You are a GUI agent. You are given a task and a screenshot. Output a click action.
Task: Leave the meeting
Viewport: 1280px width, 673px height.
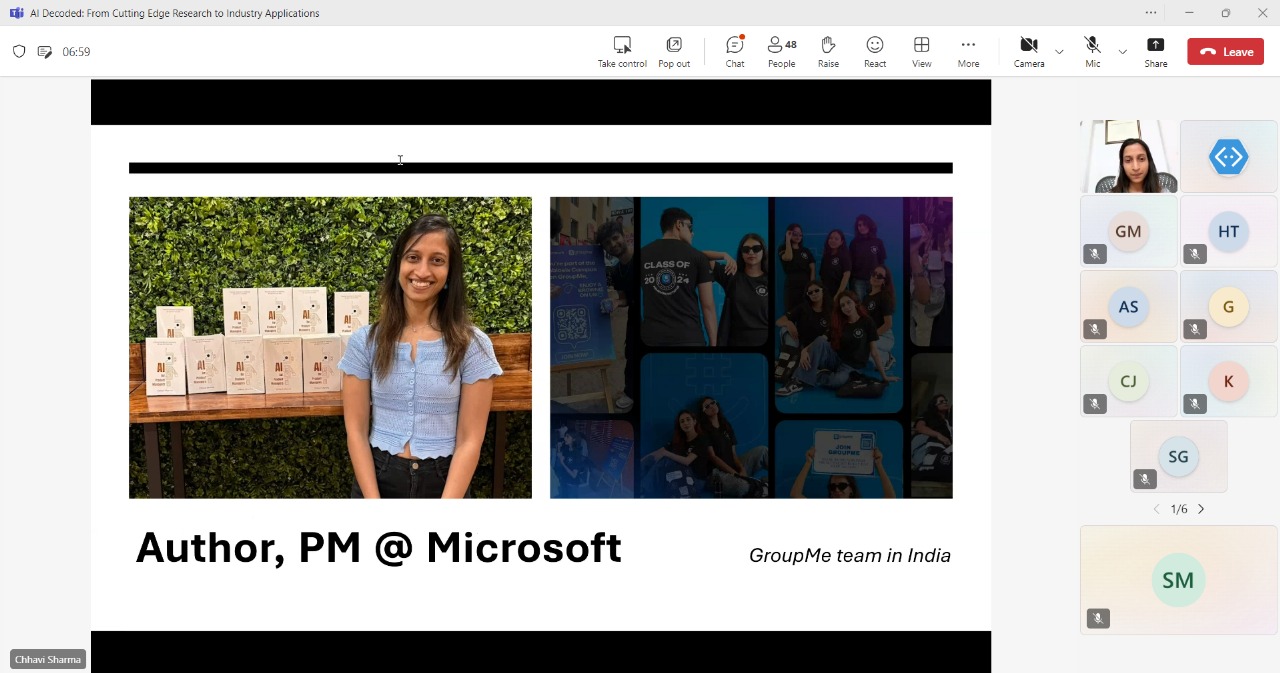(x=1226, y=52)
